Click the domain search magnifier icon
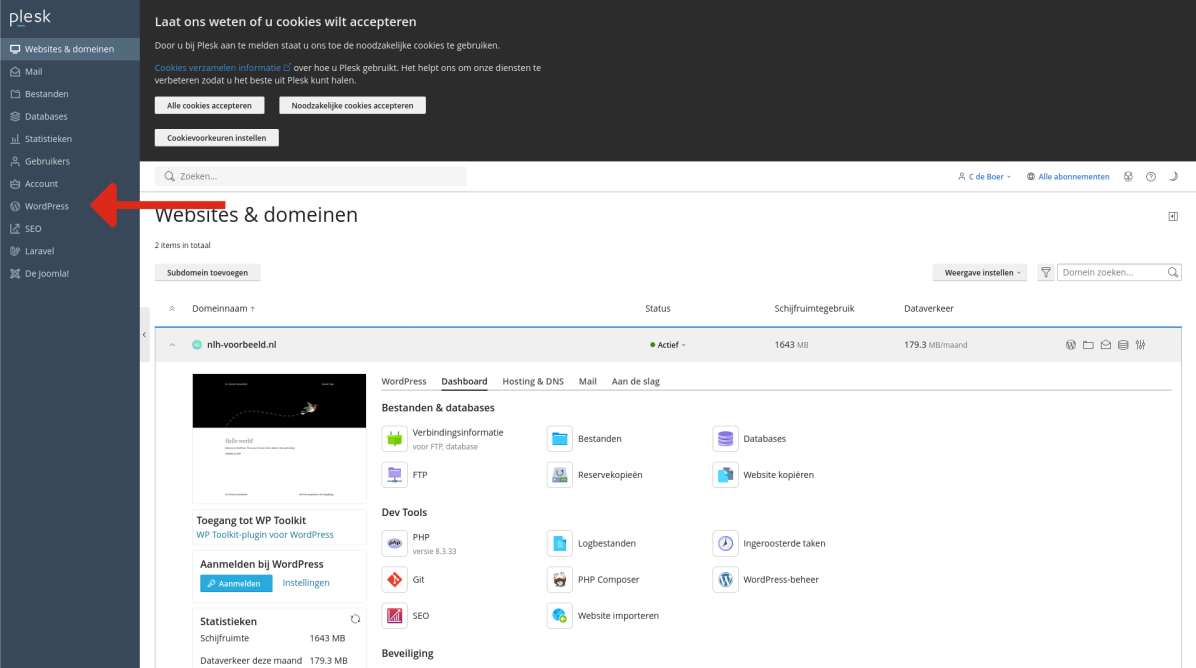The width and height of the screenshot is (1196, 668). pos(1173,272)
